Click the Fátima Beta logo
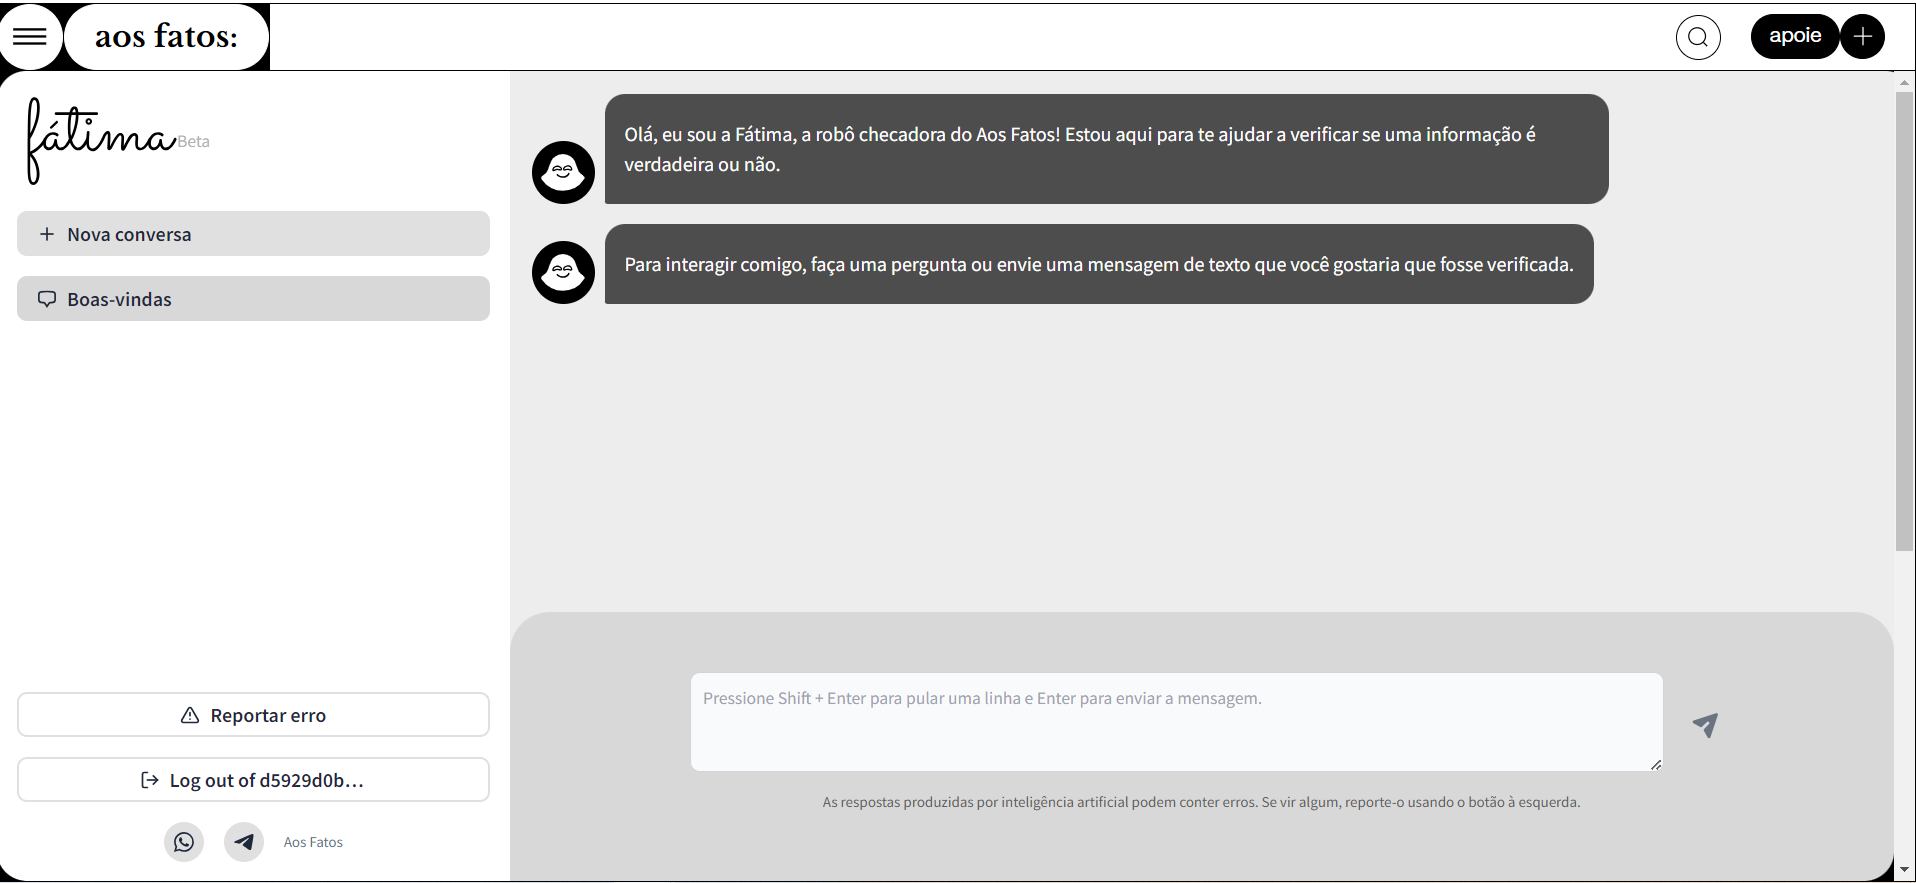 pos(118,141)
